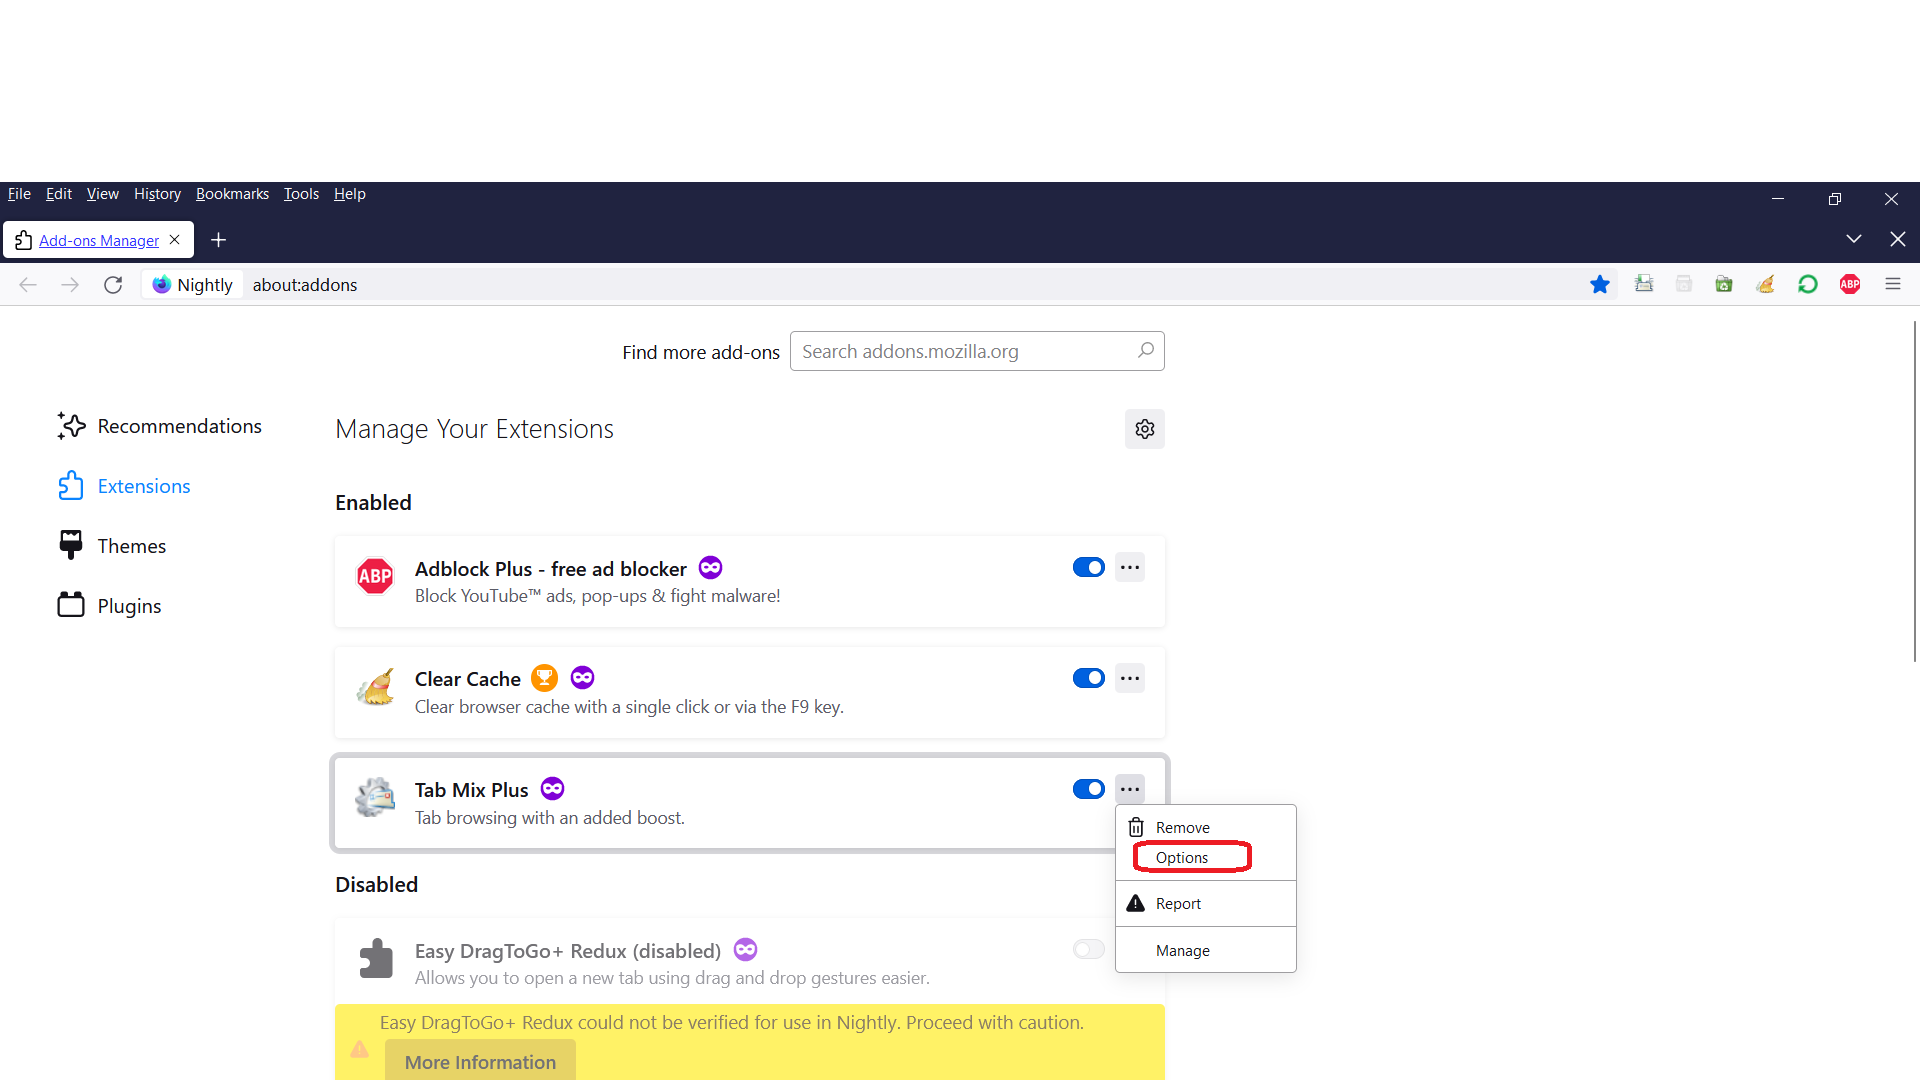Click the list-all-tabs chevron in the tab bar
1920x1080 pixels.
(1854, 239)
